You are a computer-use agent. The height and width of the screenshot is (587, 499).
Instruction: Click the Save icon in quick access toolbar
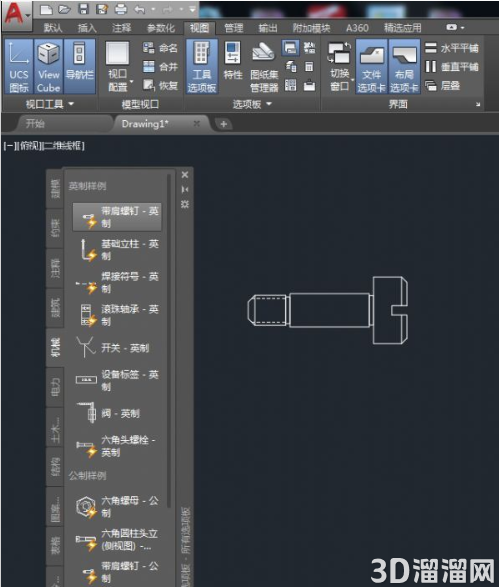pos(83,9)
